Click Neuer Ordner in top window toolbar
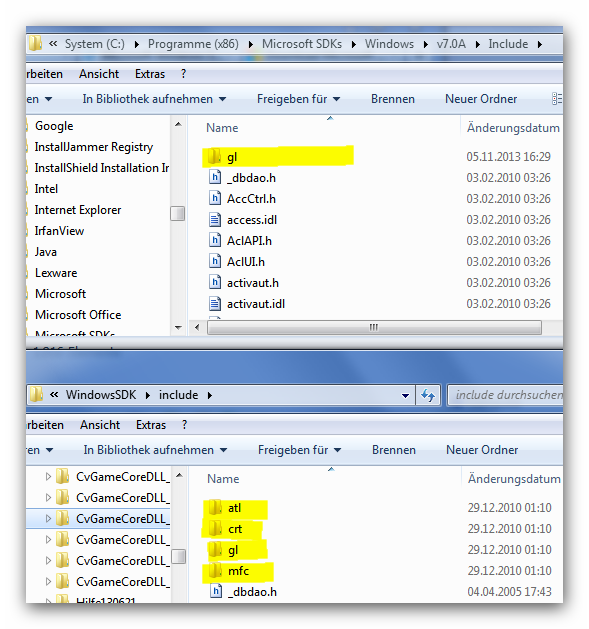The width and height of the screenshot is (589, 629). pos(481,99)
